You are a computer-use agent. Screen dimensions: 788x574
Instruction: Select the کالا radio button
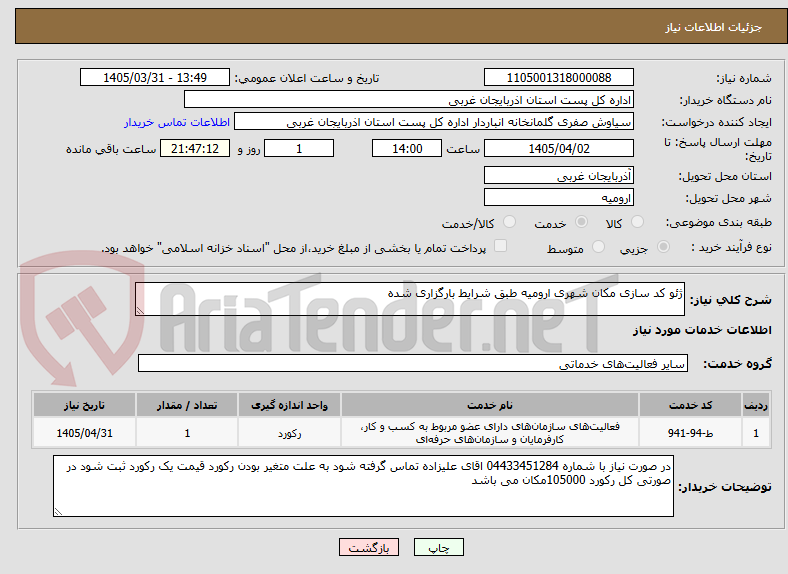[637, 222]
